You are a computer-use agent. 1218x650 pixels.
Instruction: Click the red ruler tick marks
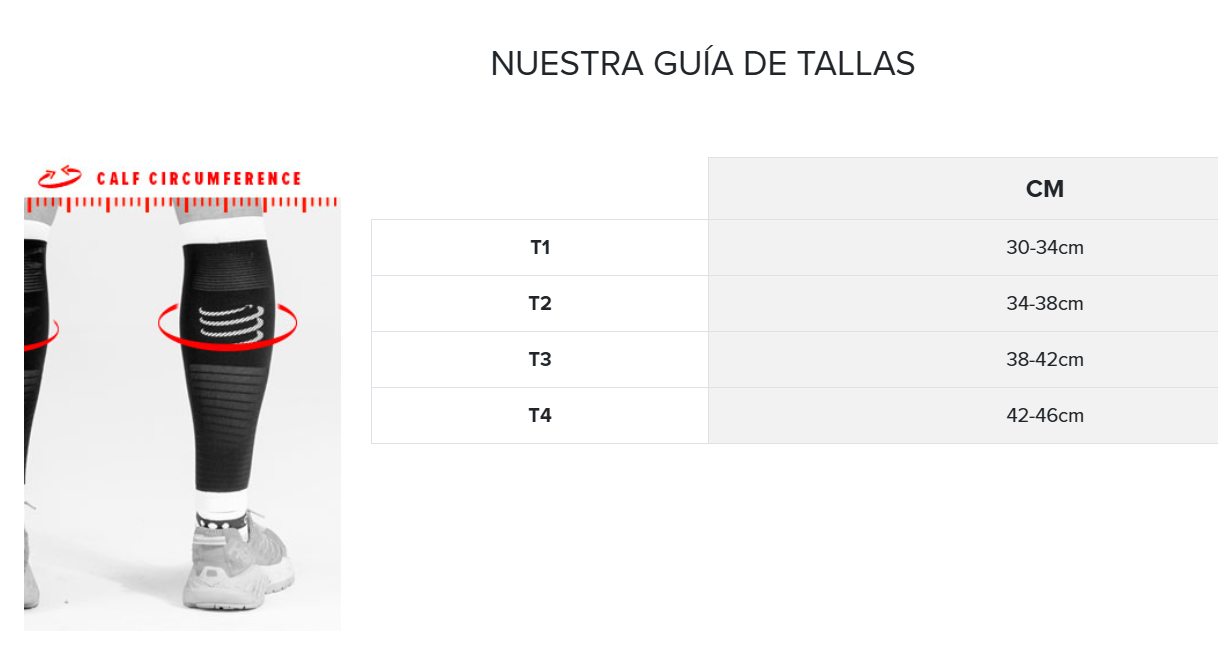tap(181, 203)
